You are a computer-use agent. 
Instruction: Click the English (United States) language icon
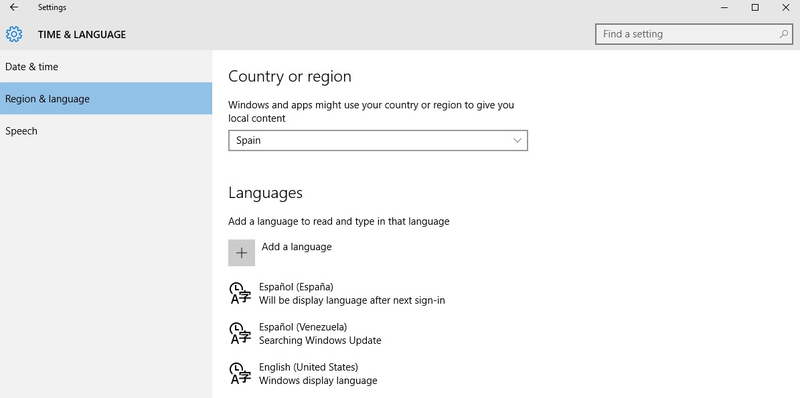pos(240,374)
